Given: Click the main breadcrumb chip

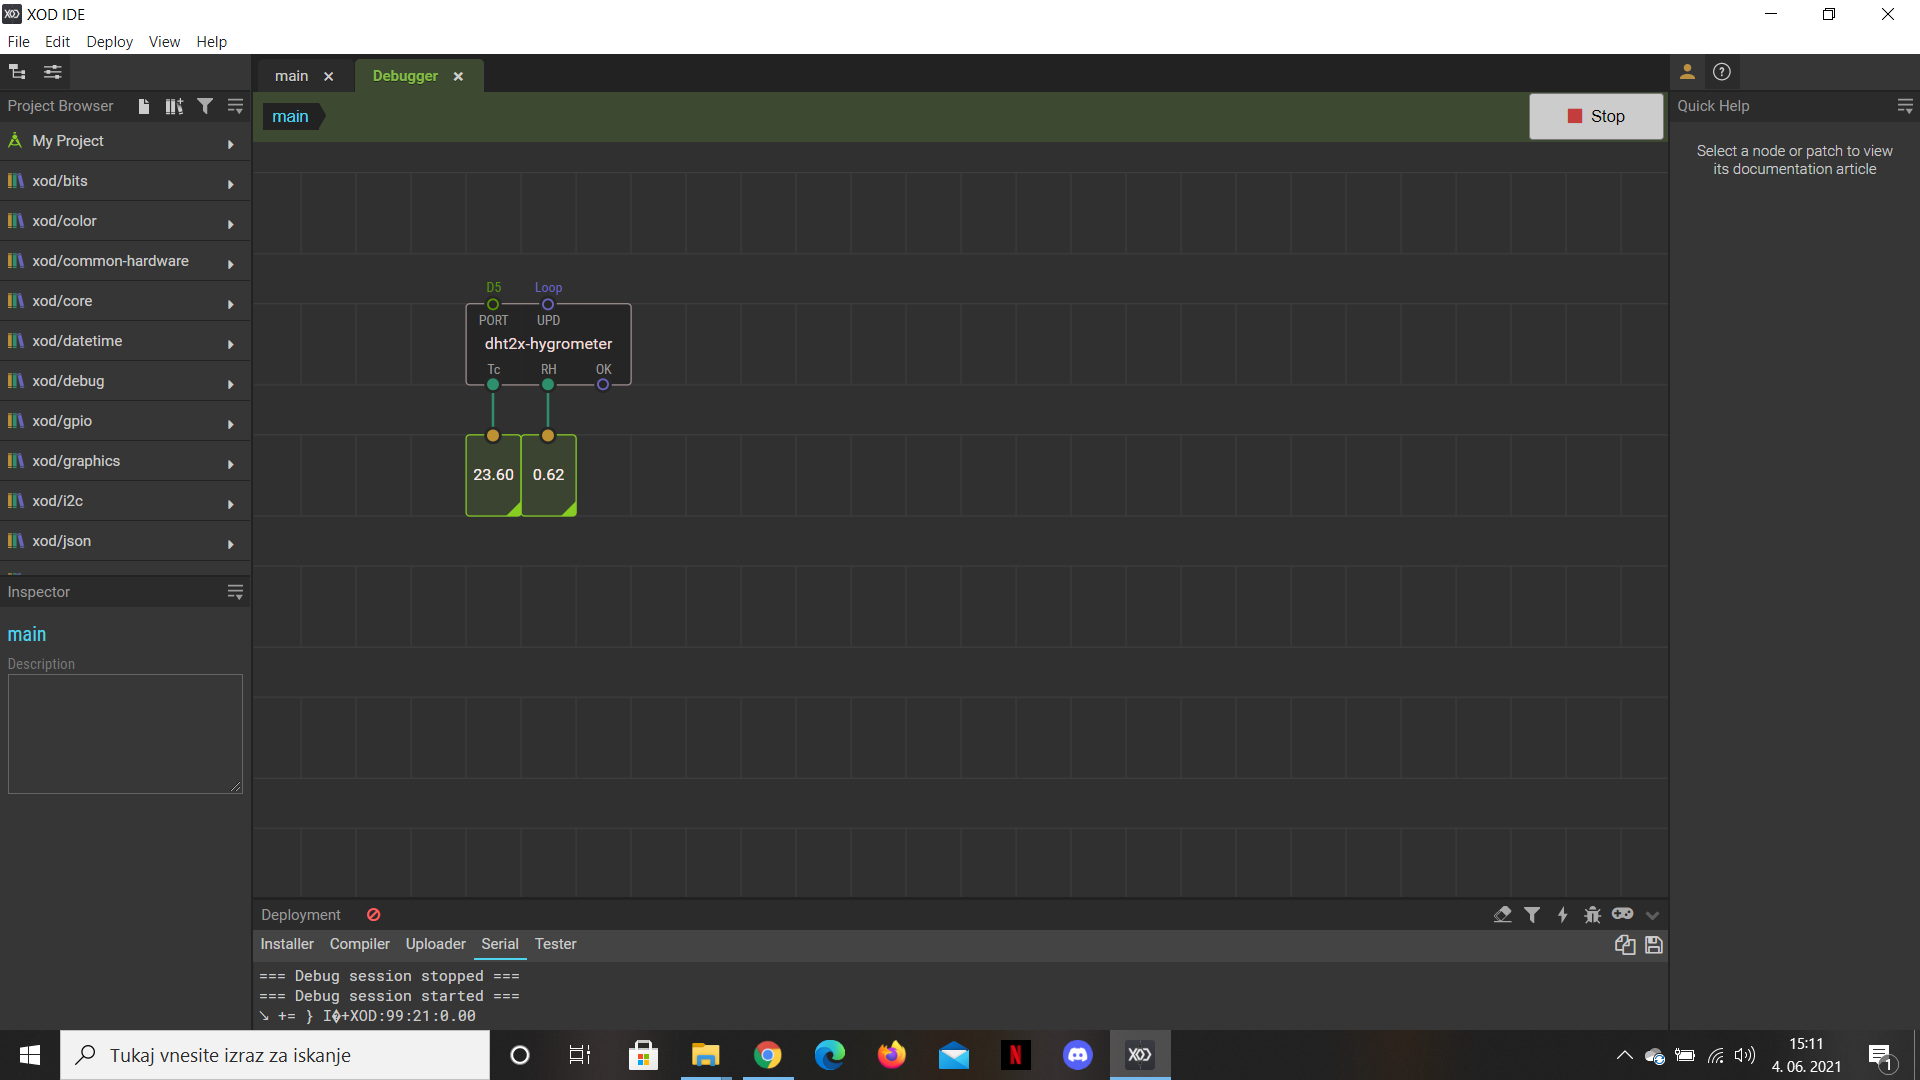Looking at the screenshot, I should click(x=291, y=117).
